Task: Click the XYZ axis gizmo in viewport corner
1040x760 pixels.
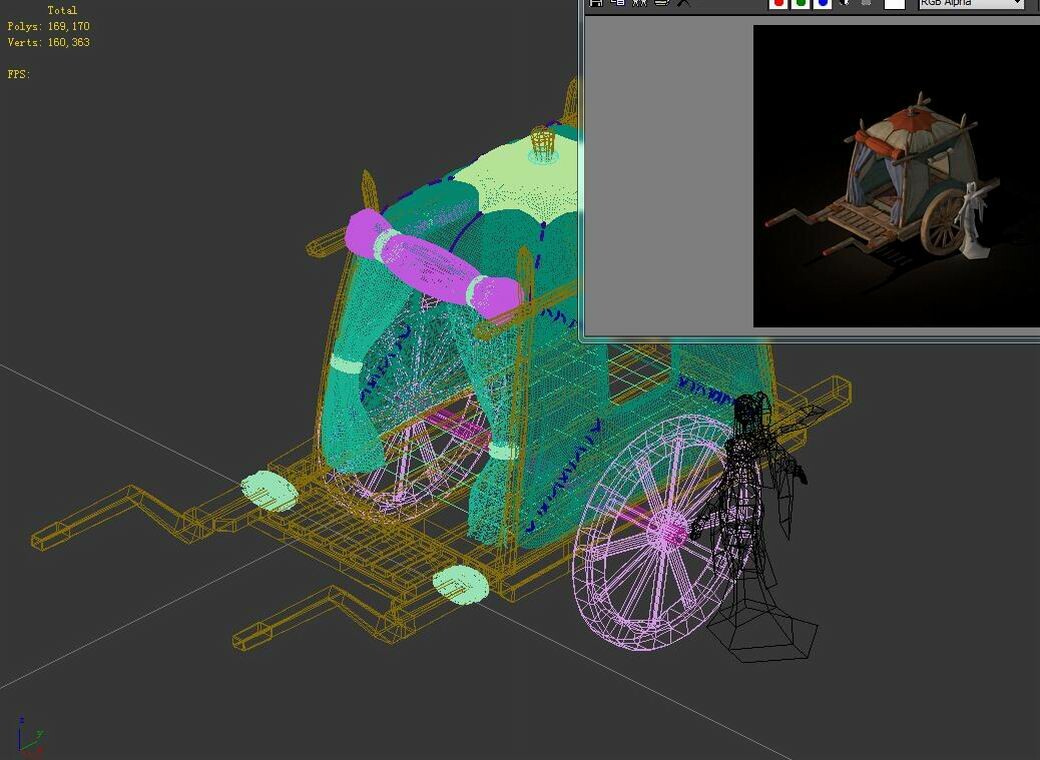Action: click(x=30, y=736)
